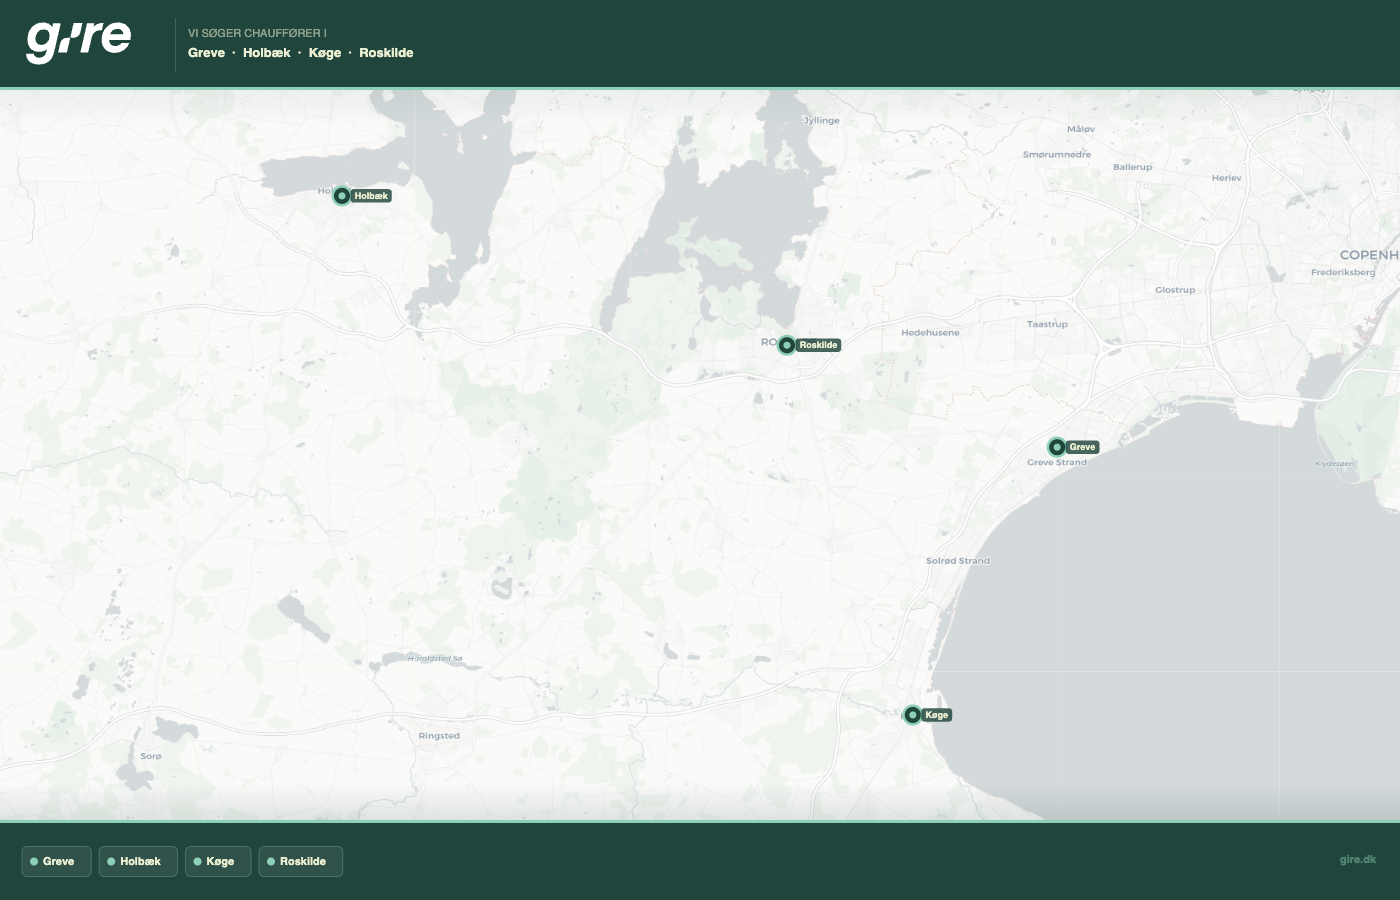This screenshot has height=900, width=1400.
Task: Select the Roskilde button in footer
Action: [x=301, y=861]
